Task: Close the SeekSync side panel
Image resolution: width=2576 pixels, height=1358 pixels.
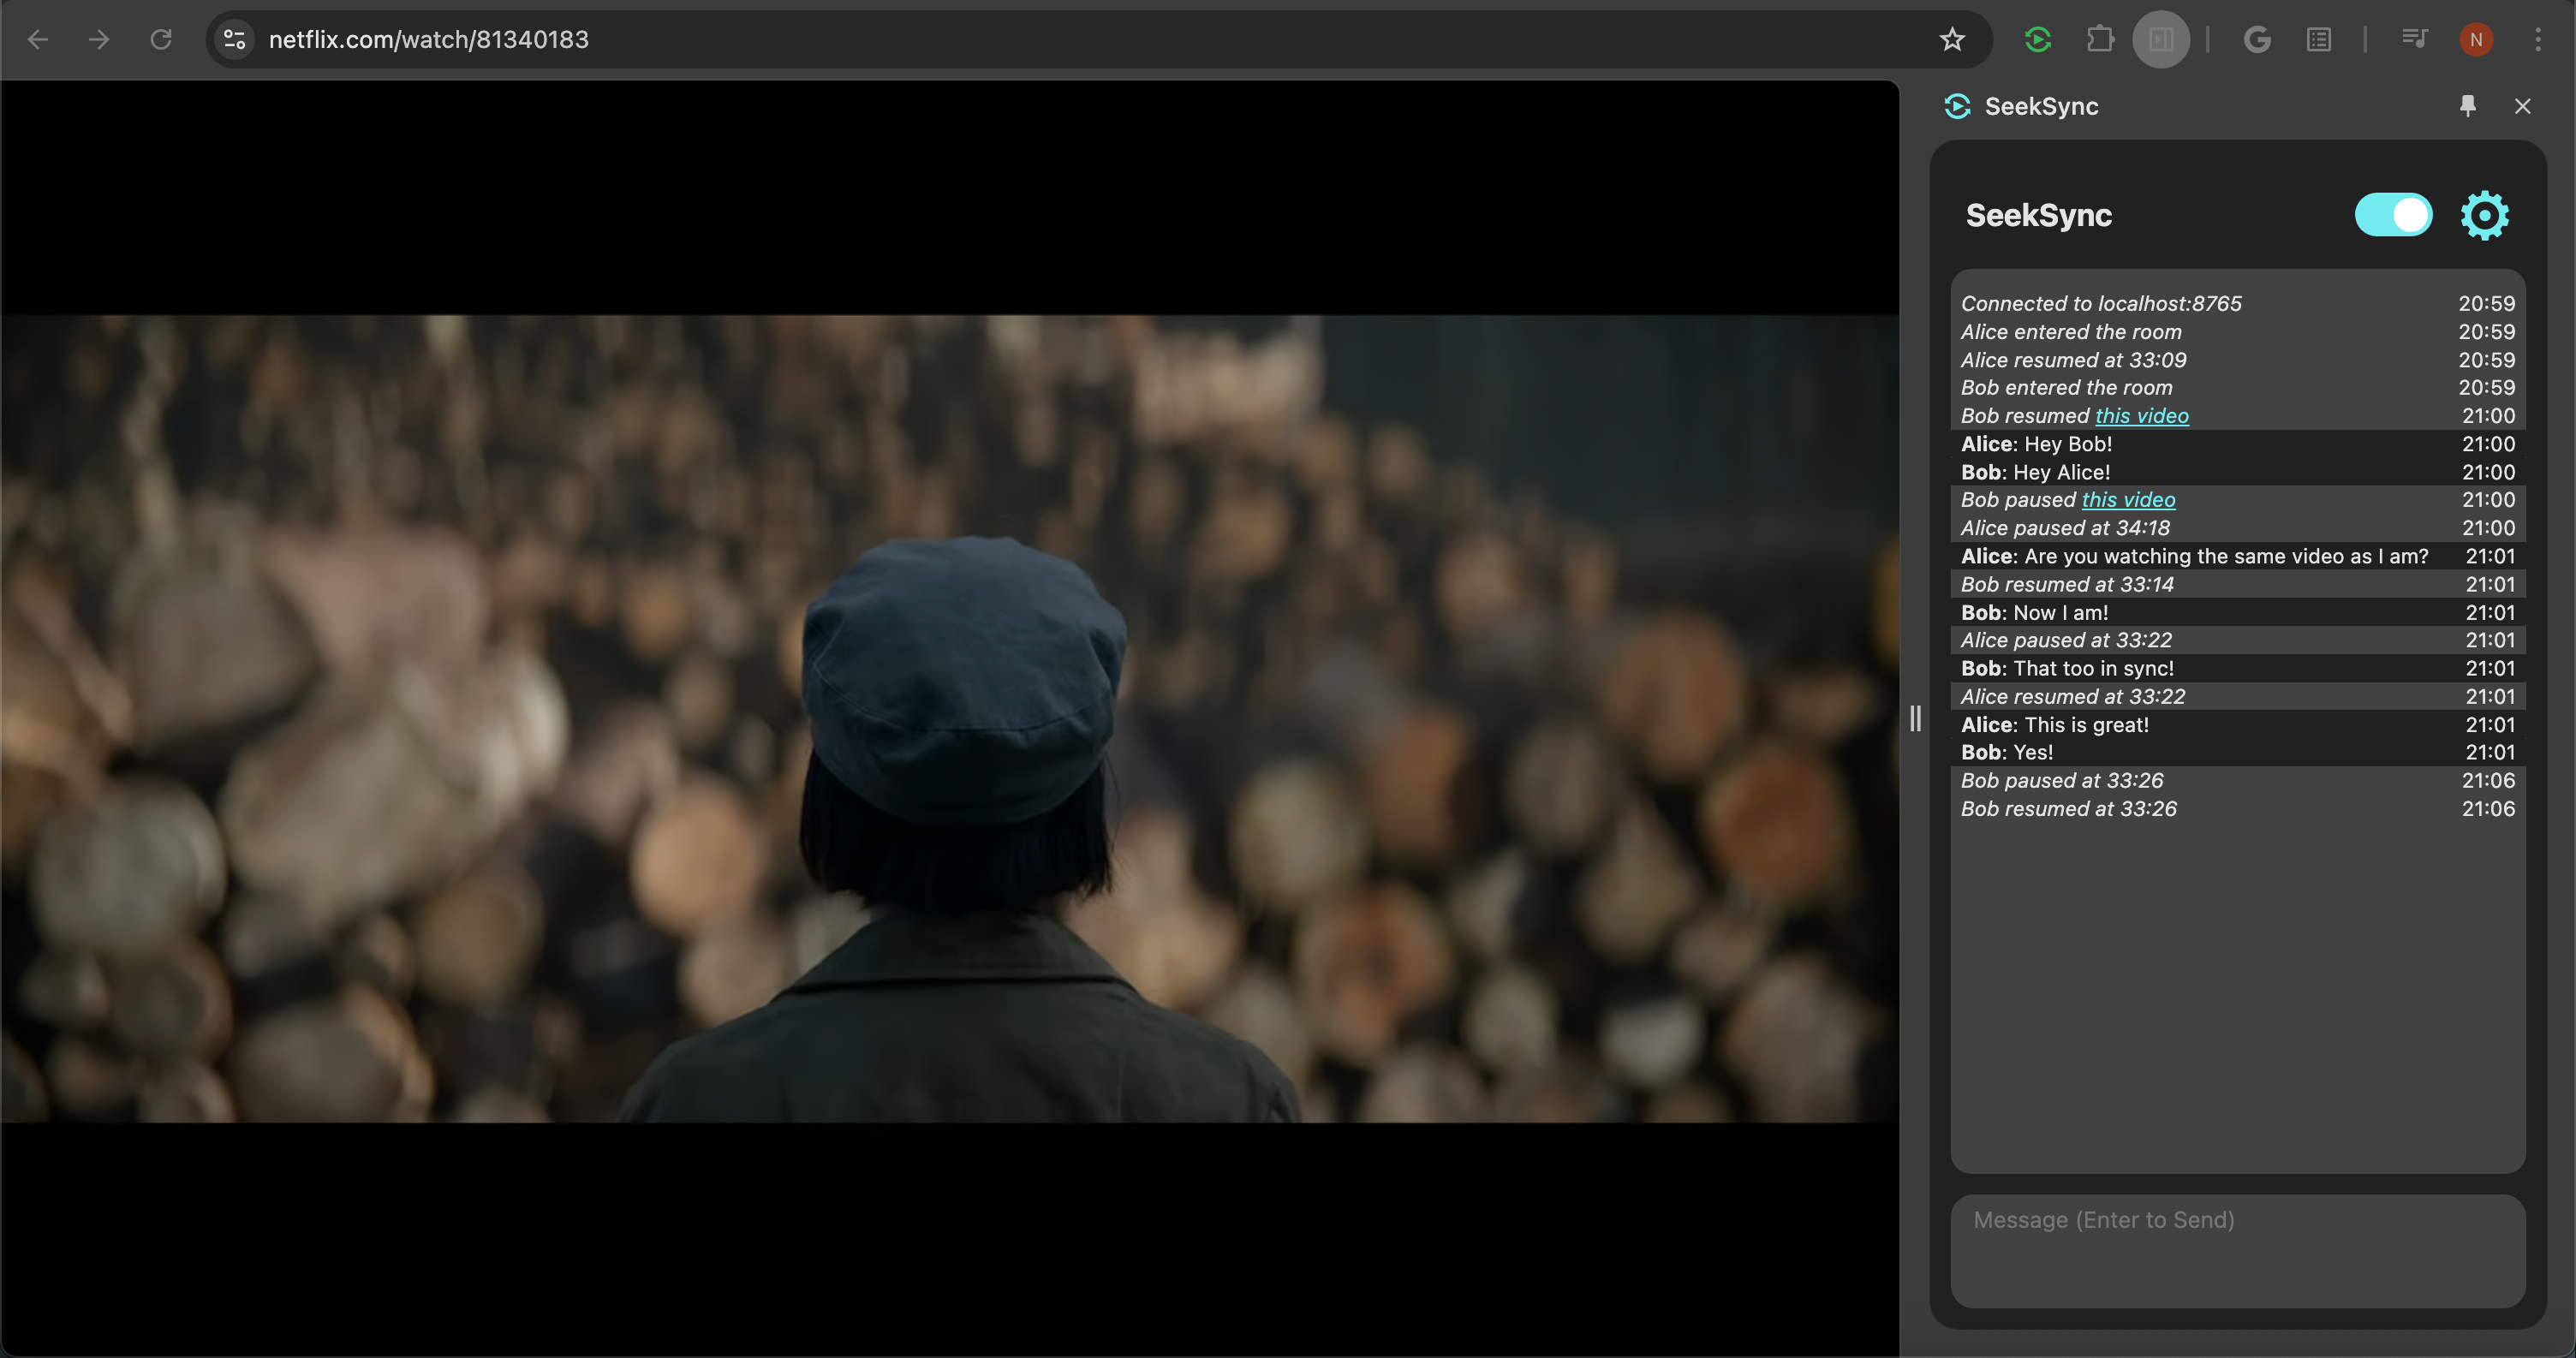Action: click(2522, 106)
